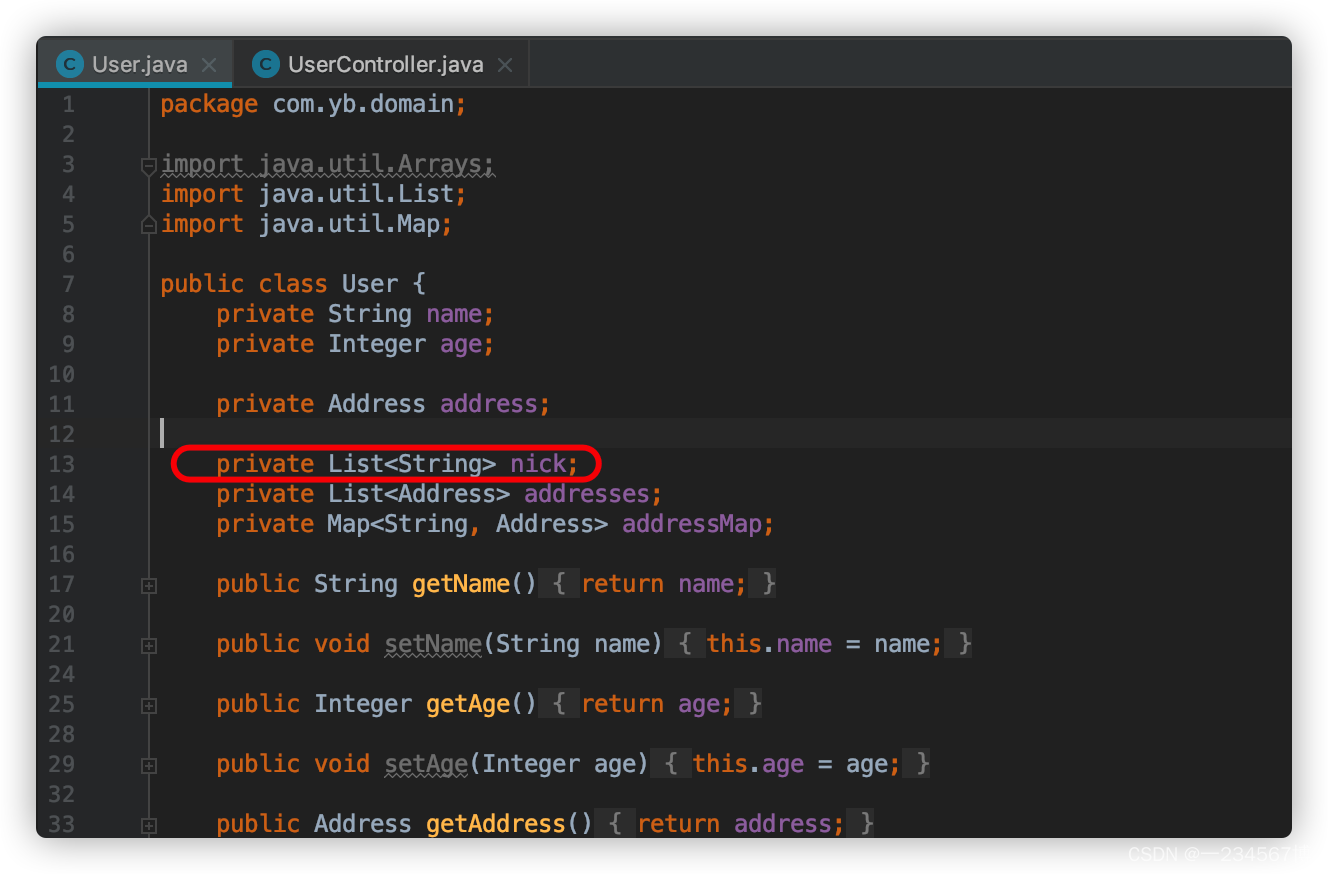The height and width of the screenshot is (874, 1328).
Task: Expand the setName method with its plus box
Action: coord(148,644)
